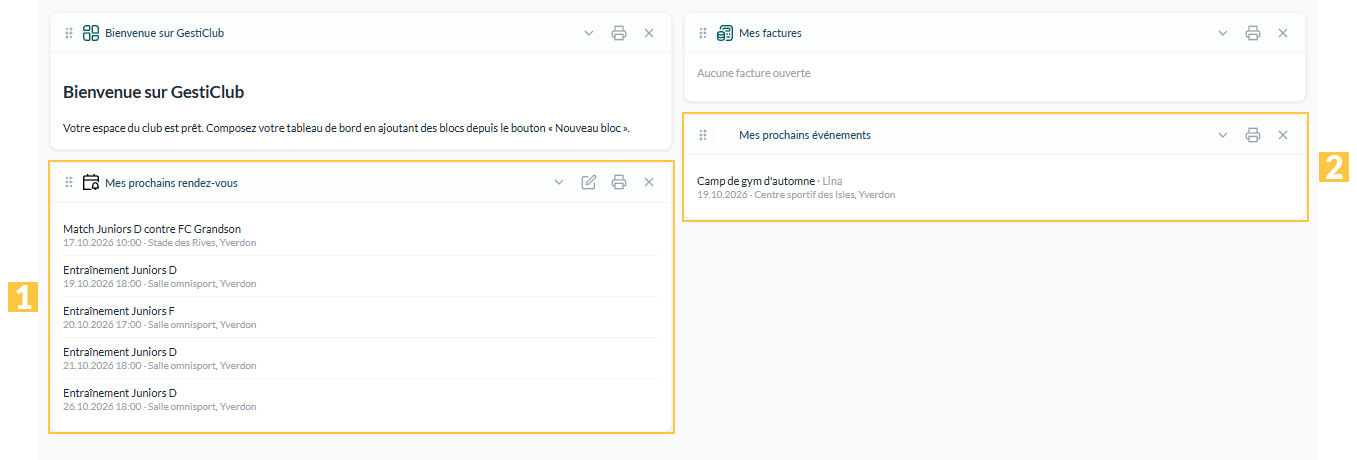This screenshot has height=460, width=1357.
Task: Close the Mes prochains événements block
Action: [x=1283, y=135]
